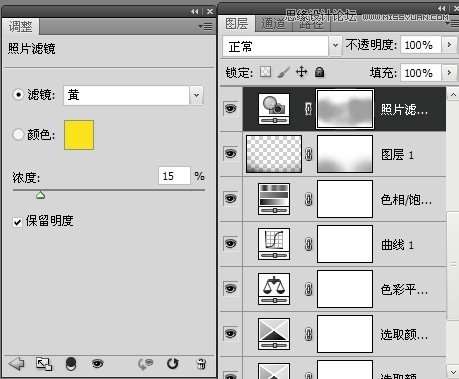
Task: Click link icon on 色相/饱 layer mask
Action: pos(309,199)
